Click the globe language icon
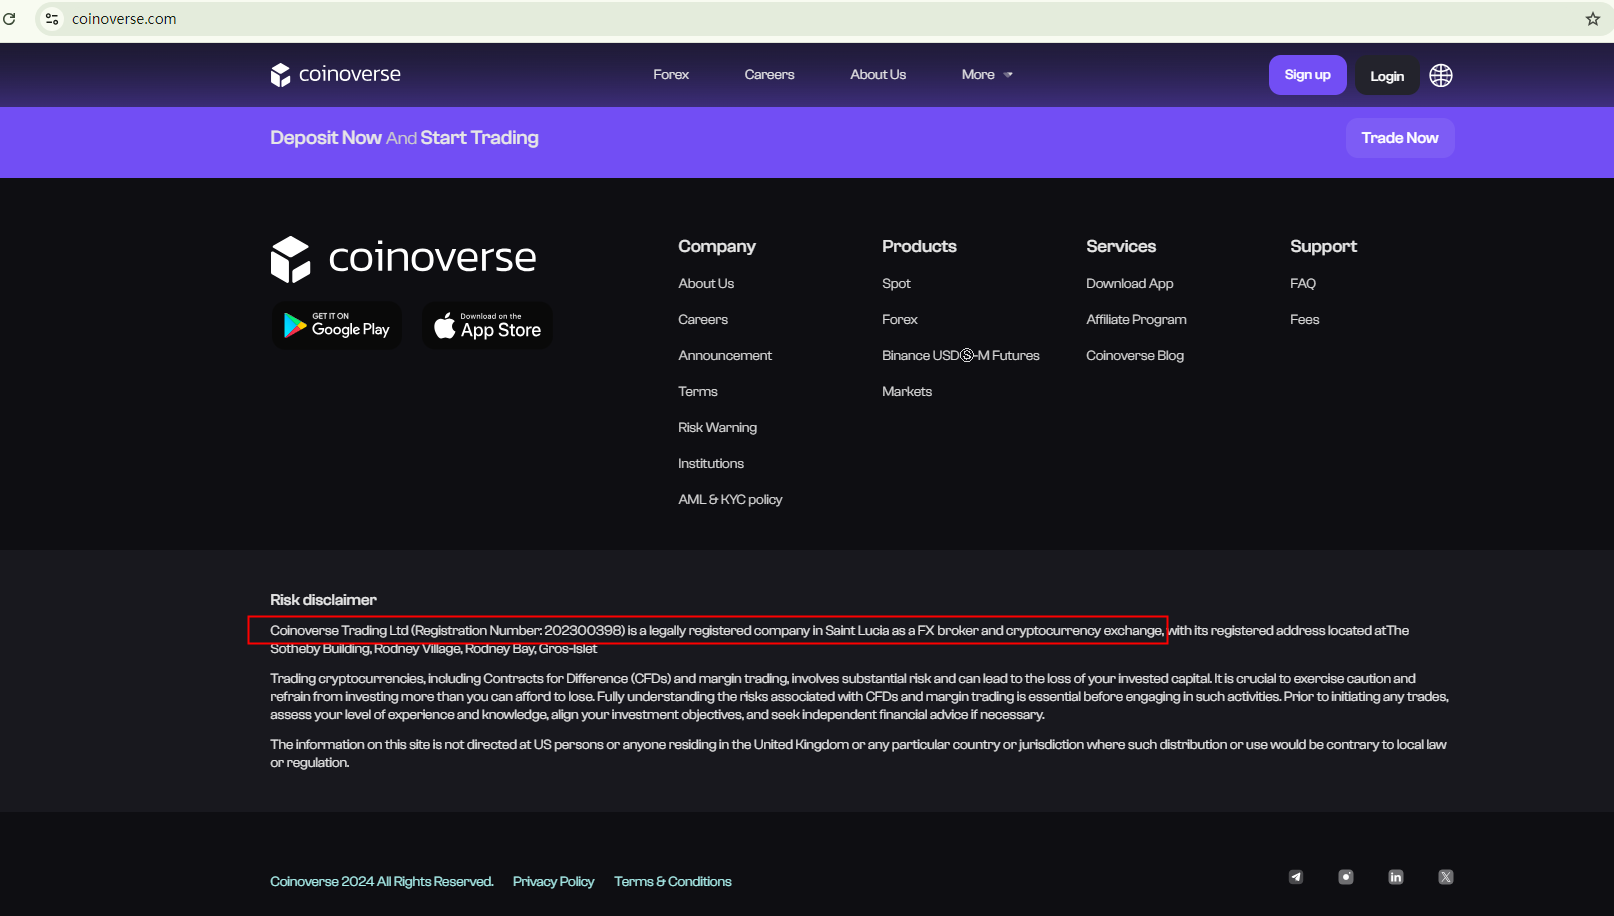 (x=1440, y=75)
